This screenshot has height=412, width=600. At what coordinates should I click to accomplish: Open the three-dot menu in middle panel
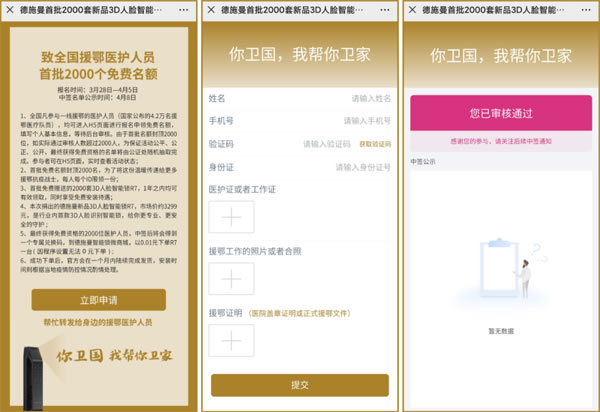pyautogui.click(x=385, y=10)
